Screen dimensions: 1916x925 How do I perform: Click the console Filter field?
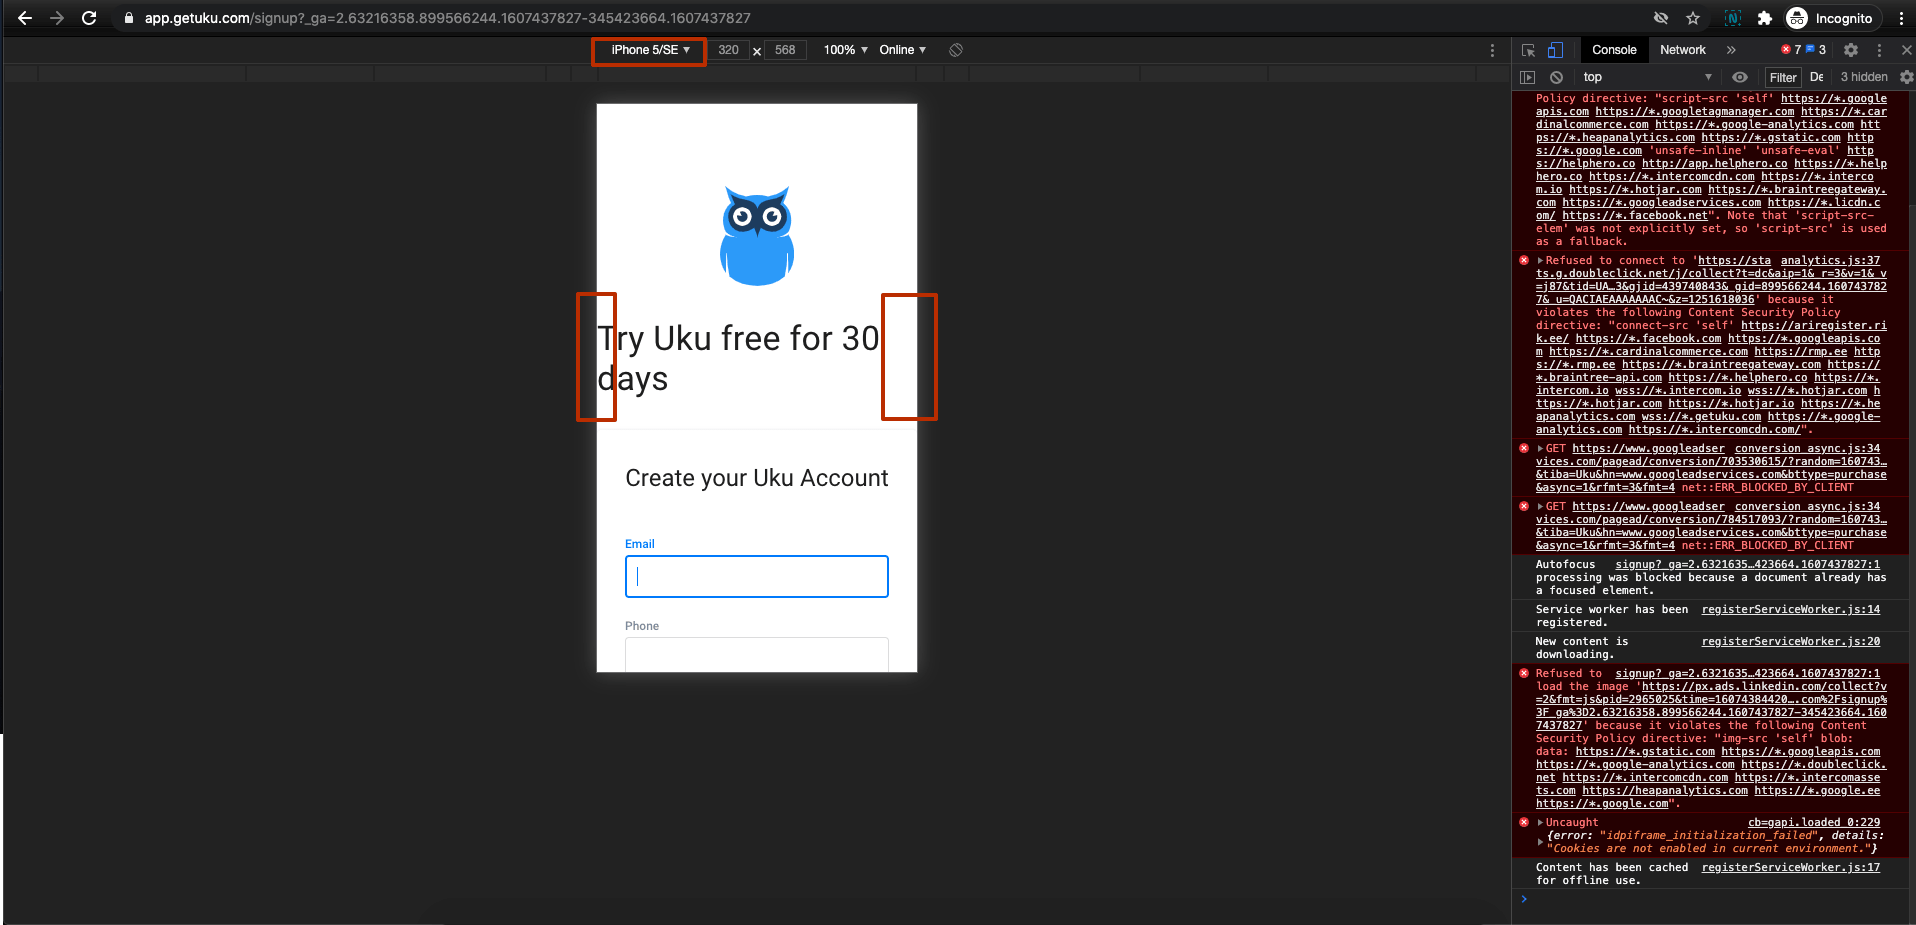click(x=1783, y=77)
